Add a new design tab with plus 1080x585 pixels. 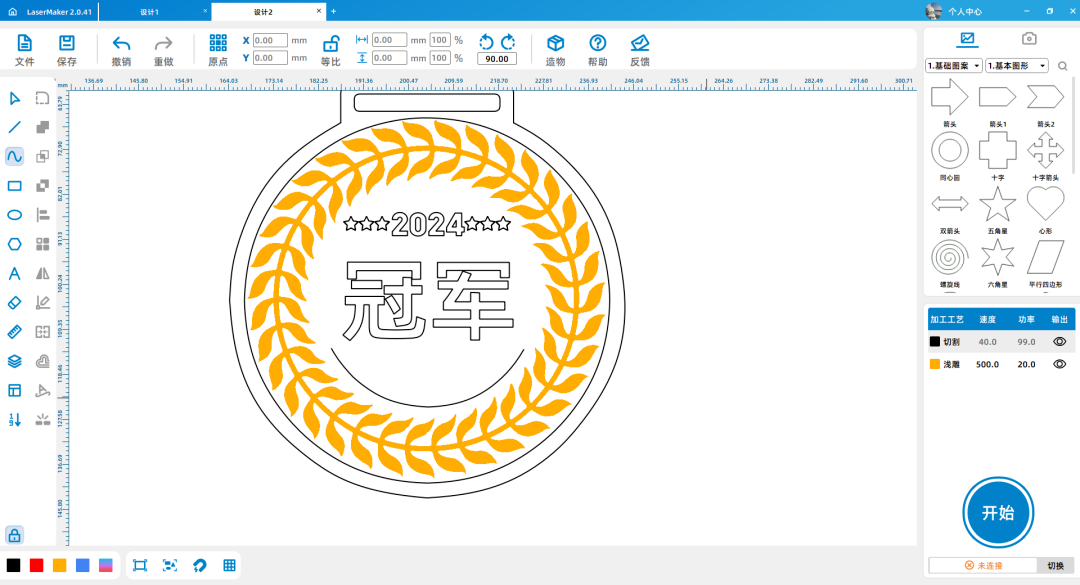(x=333, y=11)
